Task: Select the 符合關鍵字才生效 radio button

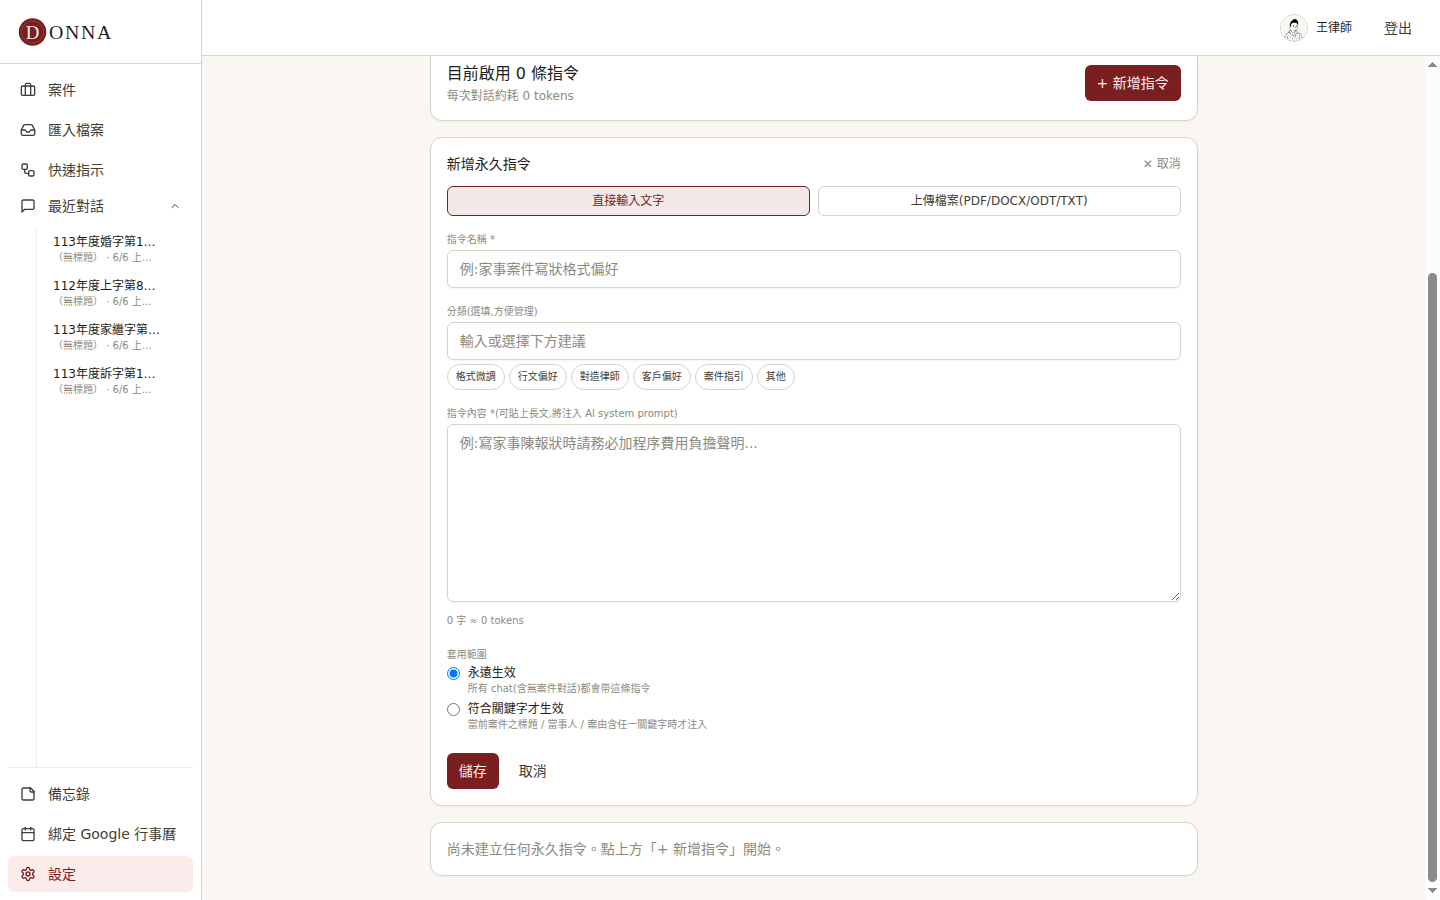Action: tap(454, 709)
